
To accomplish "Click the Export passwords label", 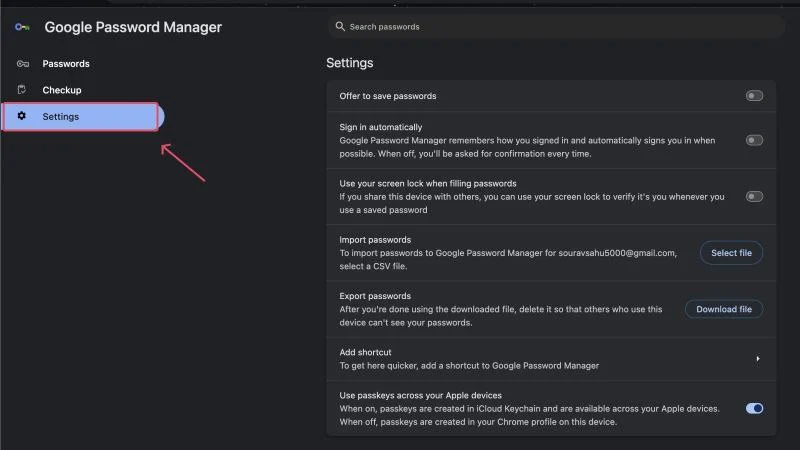I will 375,296.
